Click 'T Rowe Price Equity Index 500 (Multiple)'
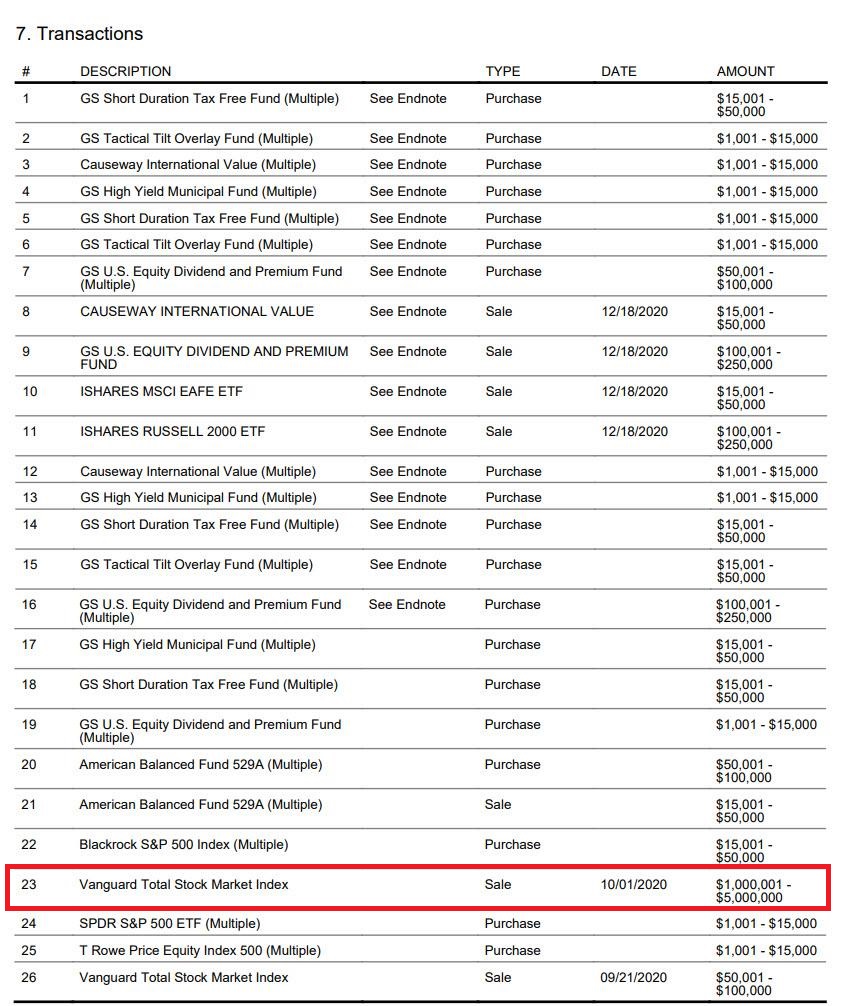This screenshot has height=1006, width=861. tap(200, 950)
